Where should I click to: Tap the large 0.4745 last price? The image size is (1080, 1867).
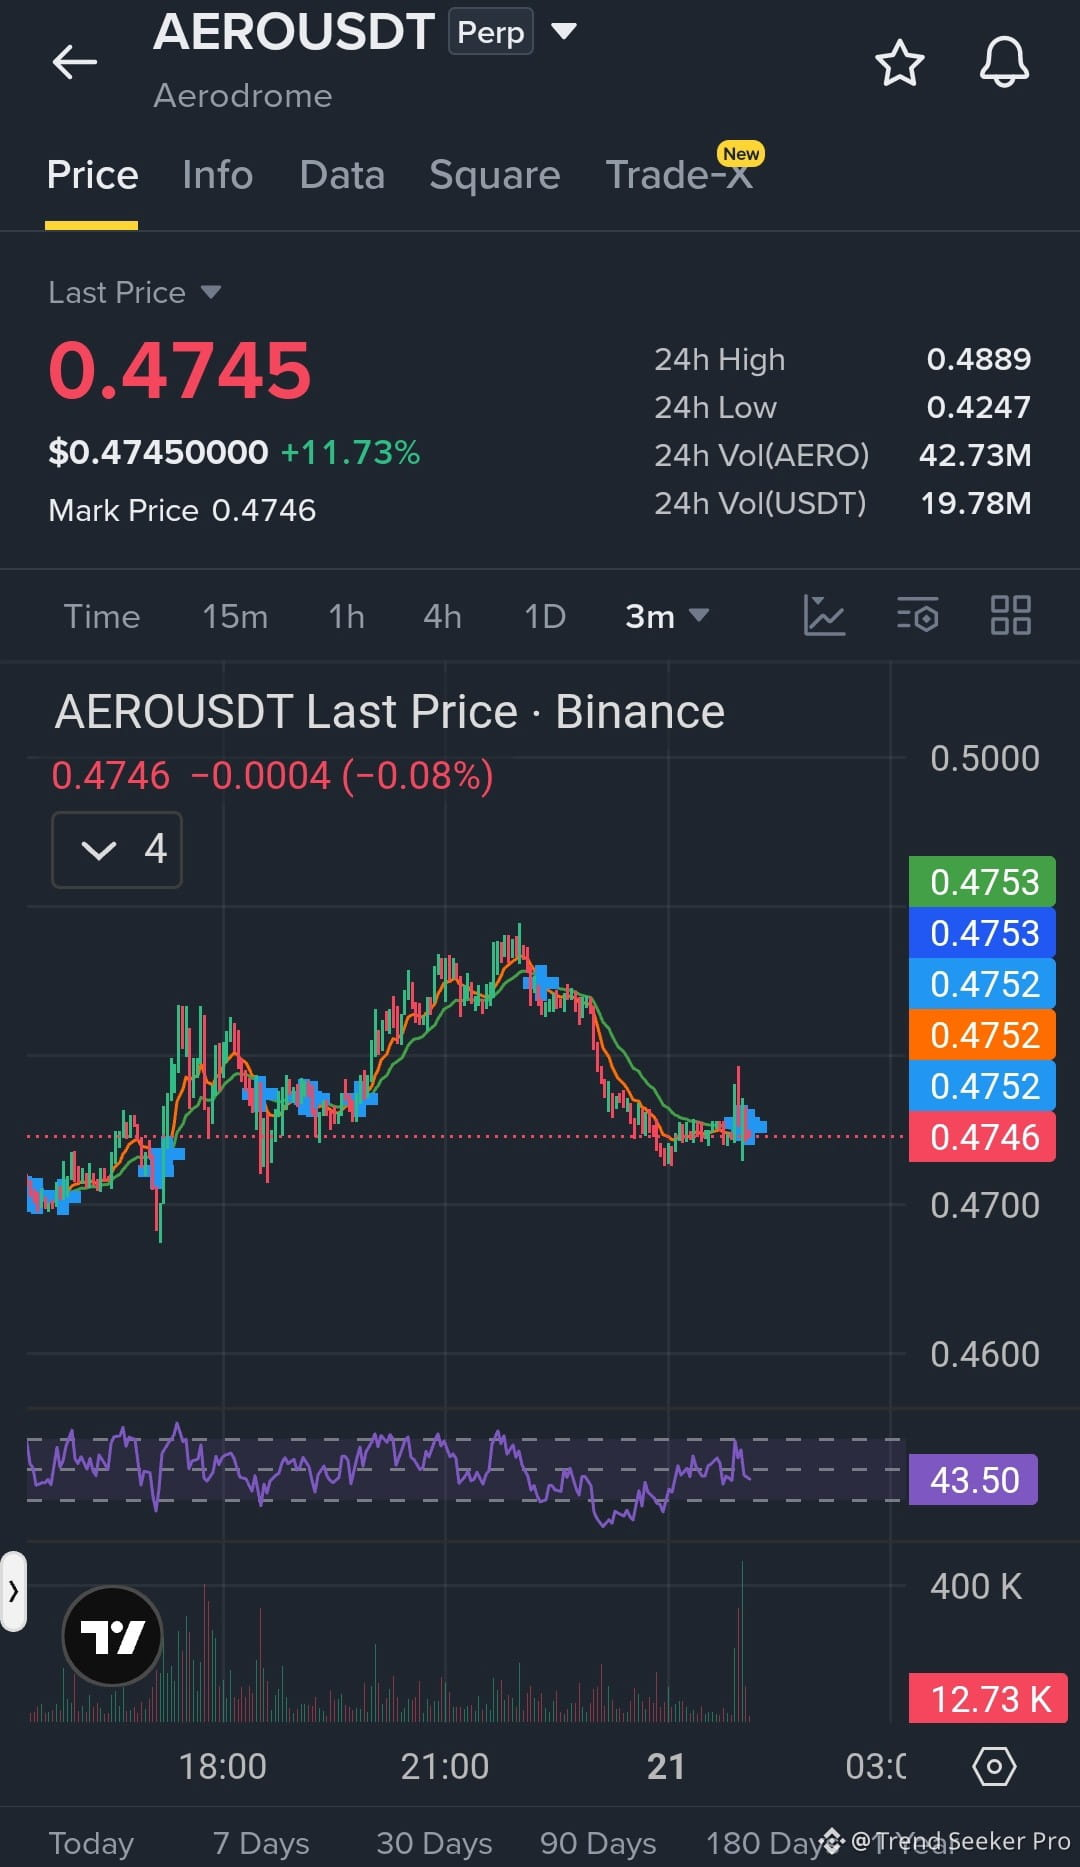(x=180, y=371)
